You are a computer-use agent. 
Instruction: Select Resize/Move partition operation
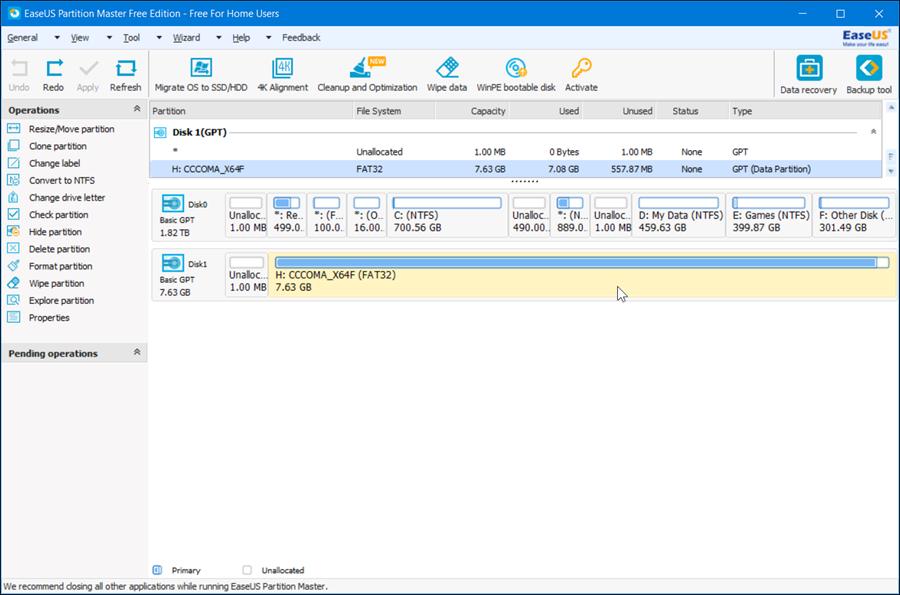coord(71,129)
